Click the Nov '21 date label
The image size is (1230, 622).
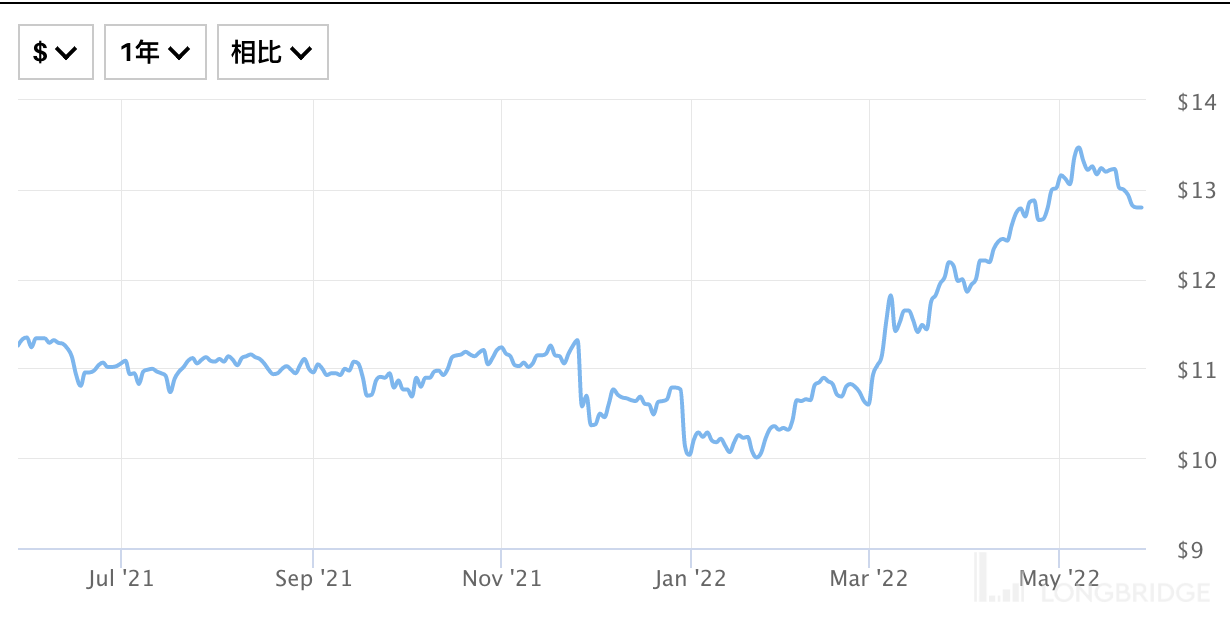[501, 578]
